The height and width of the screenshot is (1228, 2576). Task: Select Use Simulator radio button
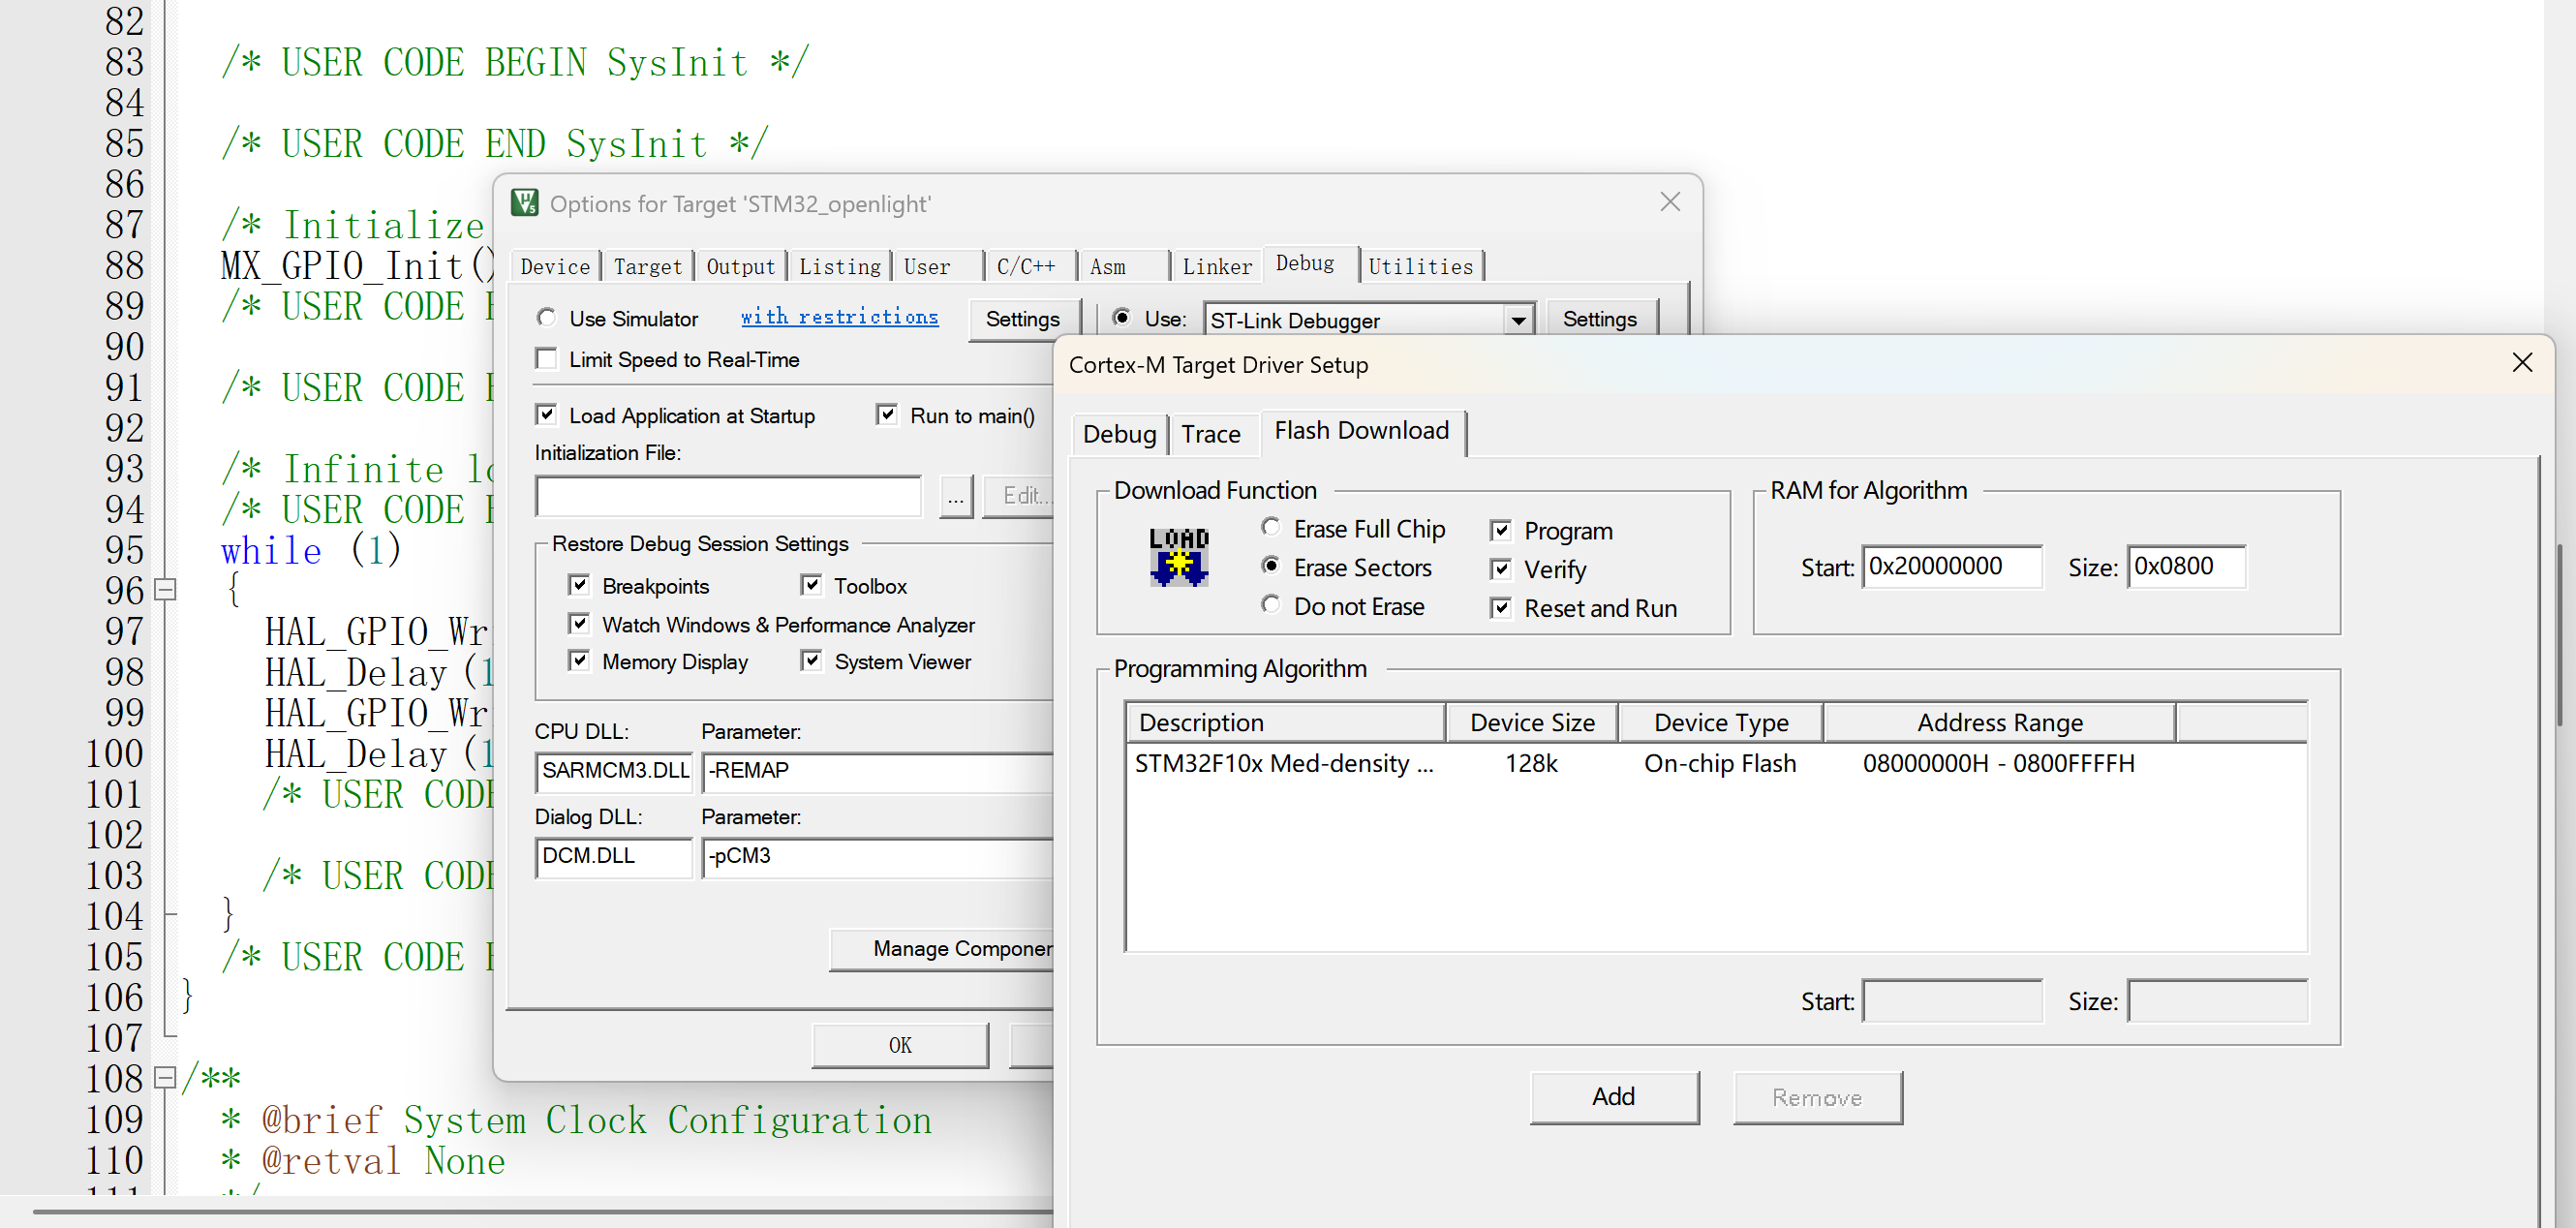(546, 318)
